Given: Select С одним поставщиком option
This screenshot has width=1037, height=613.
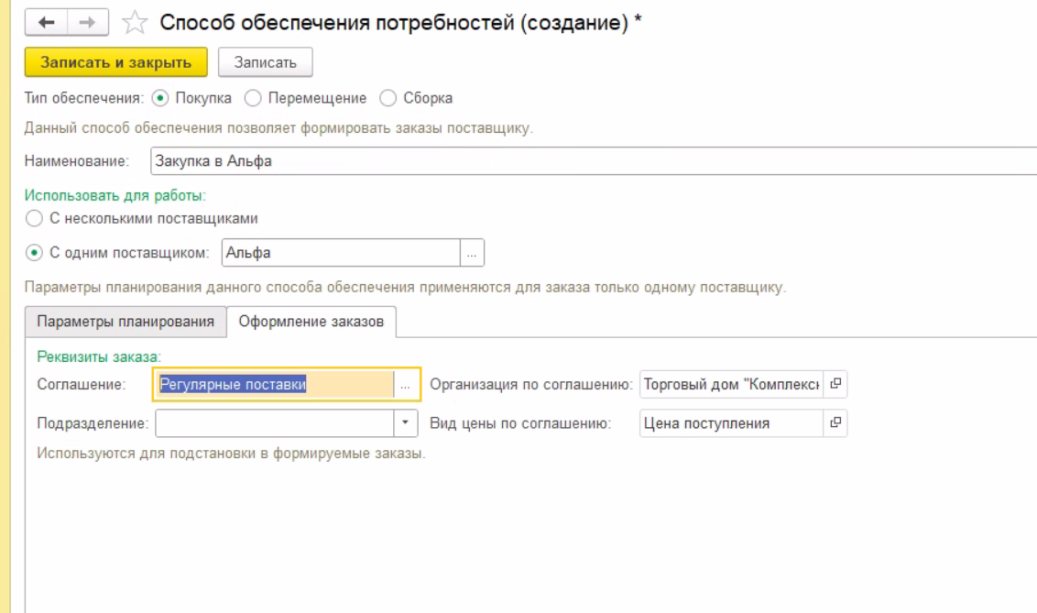Looking at the screenshot, I should coord(35,253).
